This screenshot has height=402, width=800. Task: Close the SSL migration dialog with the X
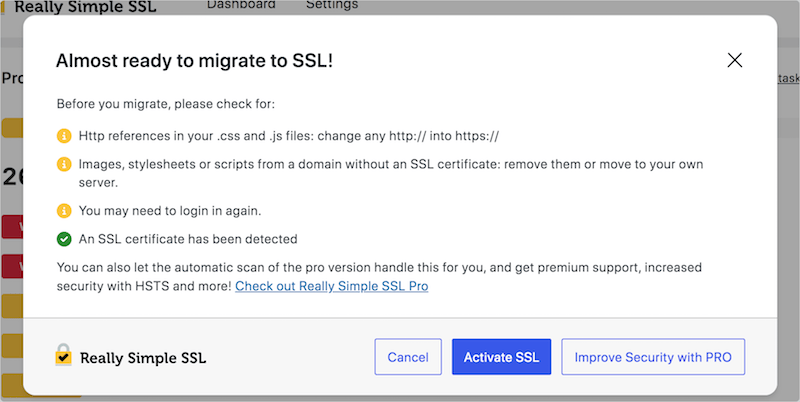click(734, 61)
